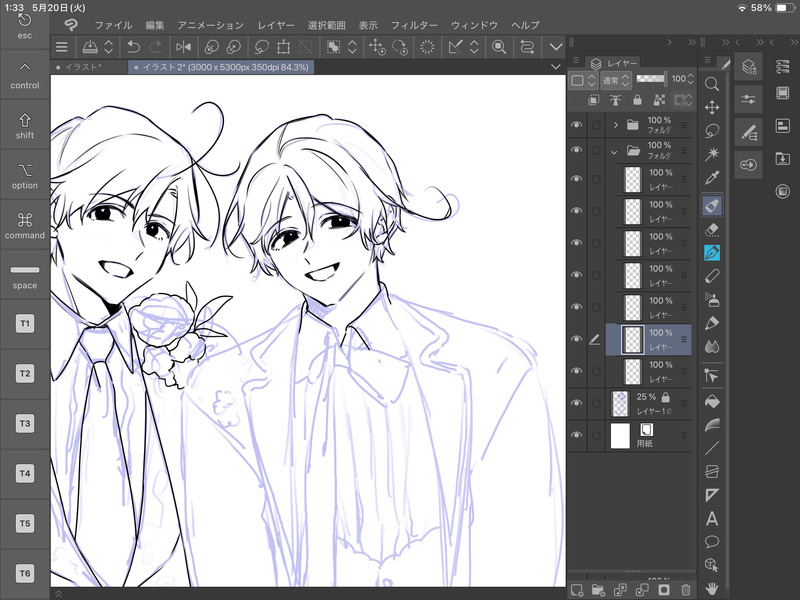Tap the esc edge keyboard key

tap(24, 27)
